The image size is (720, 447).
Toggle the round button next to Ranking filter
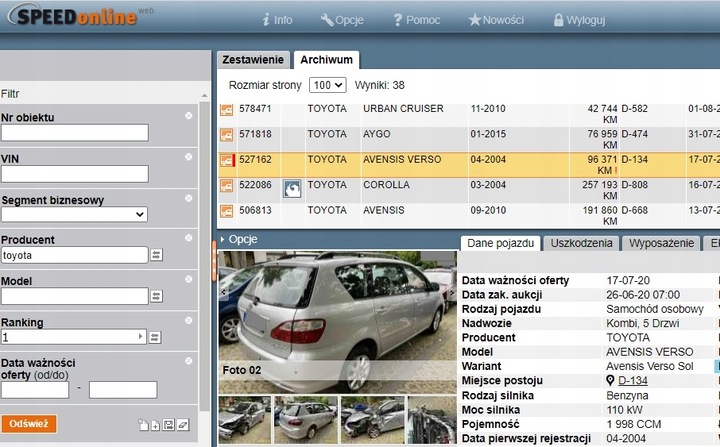coord(188,320)
